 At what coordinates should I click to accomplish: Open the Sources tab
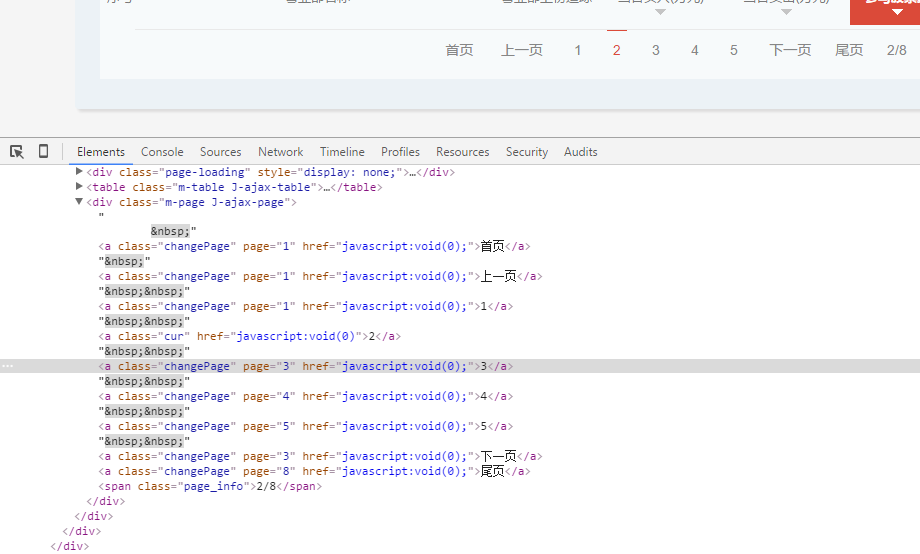coord(221,152)
